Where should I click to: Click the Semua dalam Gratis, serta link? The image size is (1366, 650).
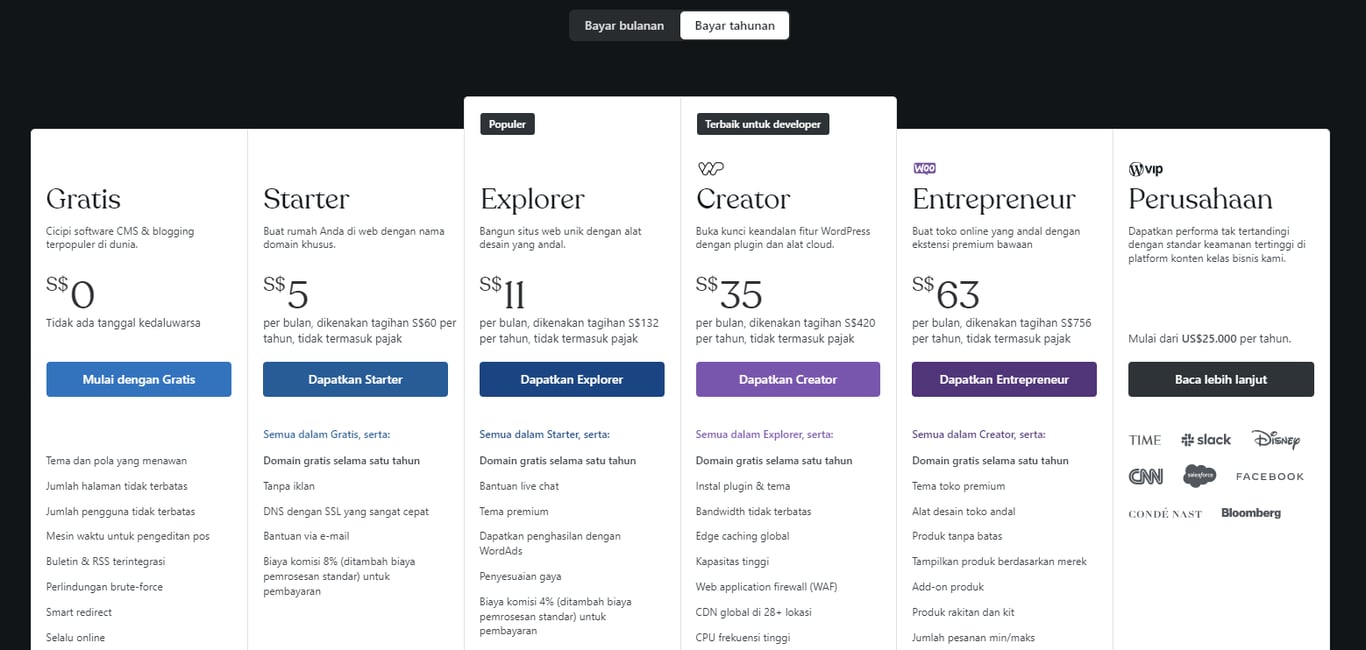(326, 434)
